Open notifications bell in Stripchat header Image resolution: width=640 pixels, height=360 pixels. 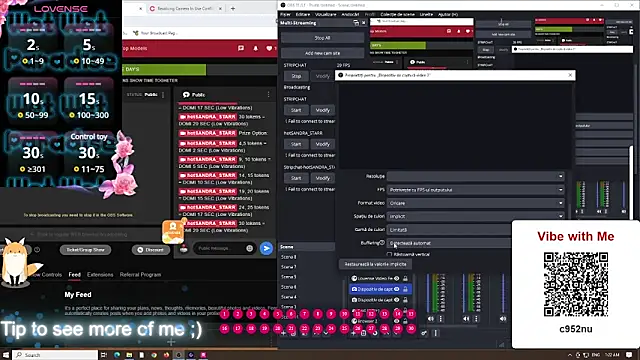point(256,49)
